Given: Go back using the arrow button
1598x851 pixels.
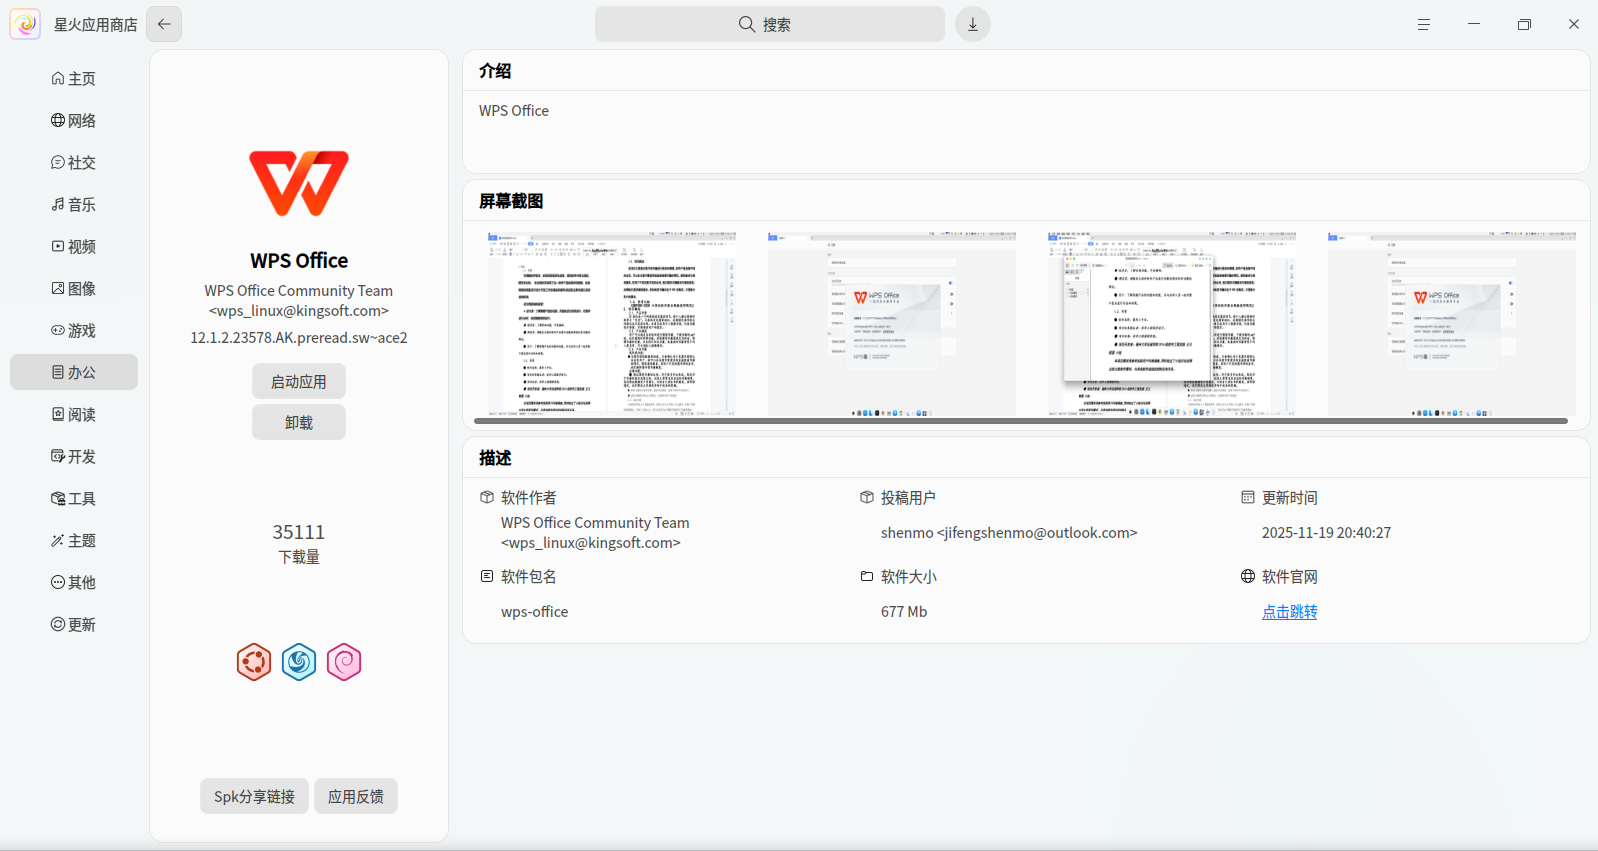Looking at the screenshot, I should coord(164,24).
